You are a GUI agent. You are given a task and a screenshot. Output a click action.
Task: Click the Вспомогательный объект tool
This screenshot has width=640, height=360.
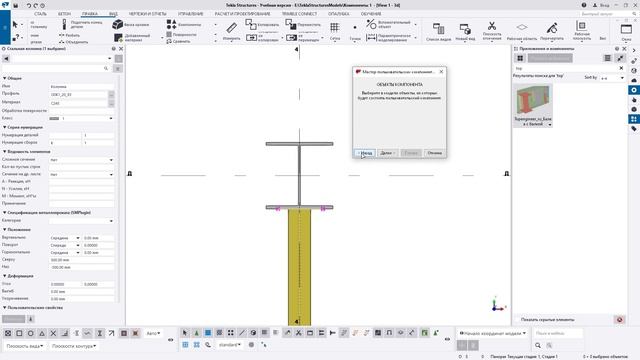[390, 24]
